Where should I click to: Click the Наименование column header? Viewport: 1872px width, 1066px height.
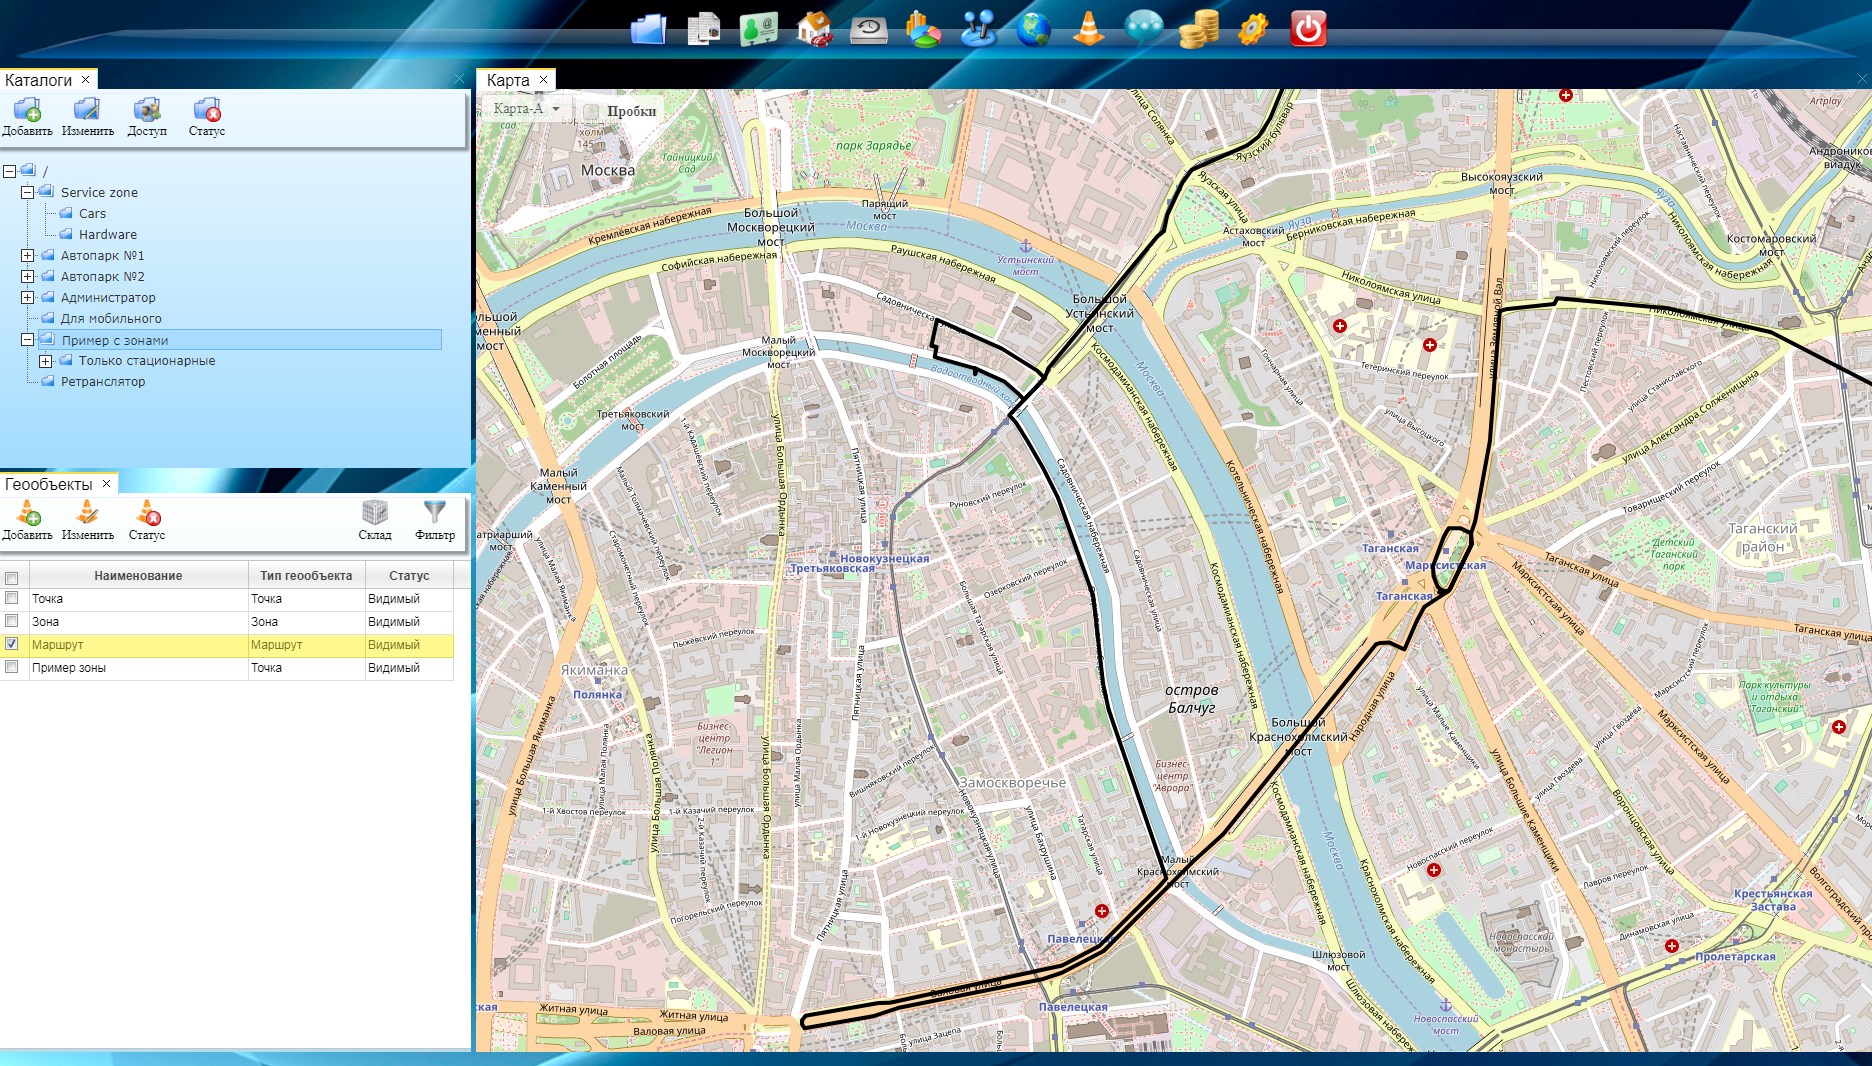pos(138,575)
